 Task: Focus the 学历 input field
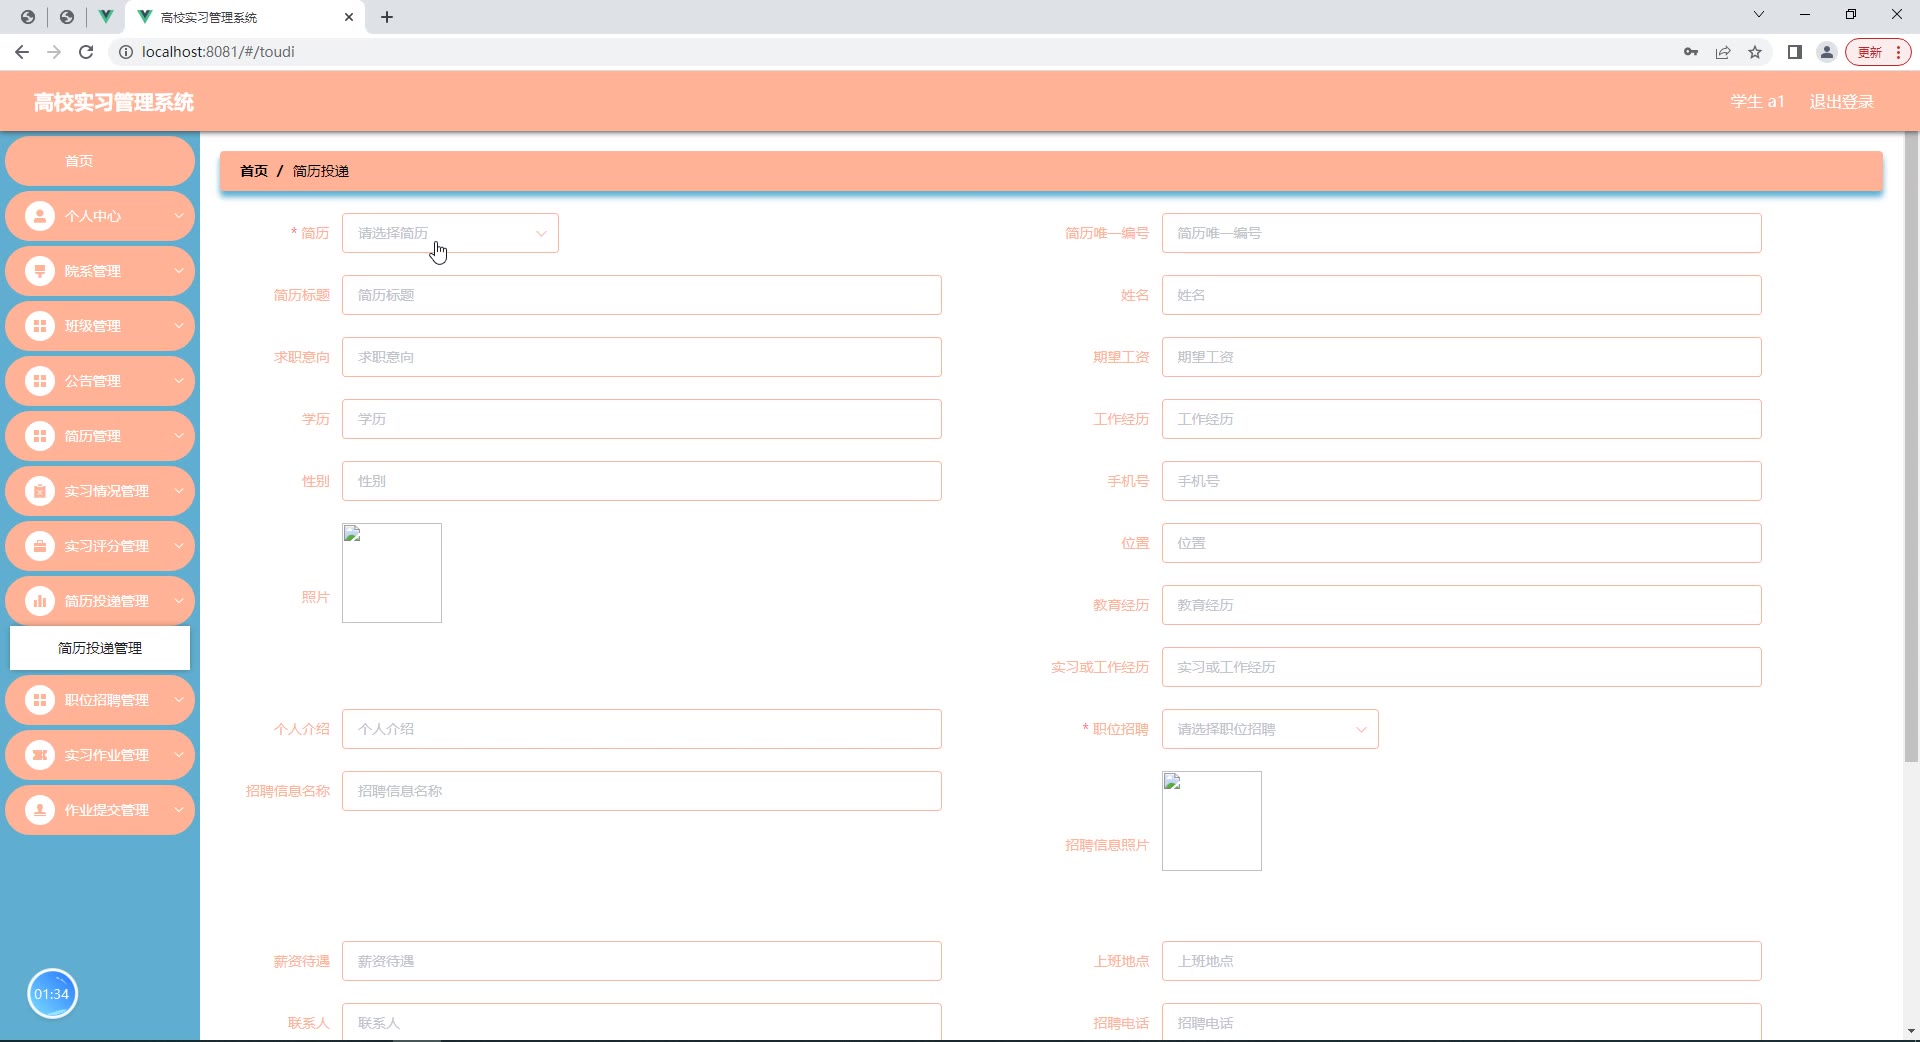[x=642, y=419]
